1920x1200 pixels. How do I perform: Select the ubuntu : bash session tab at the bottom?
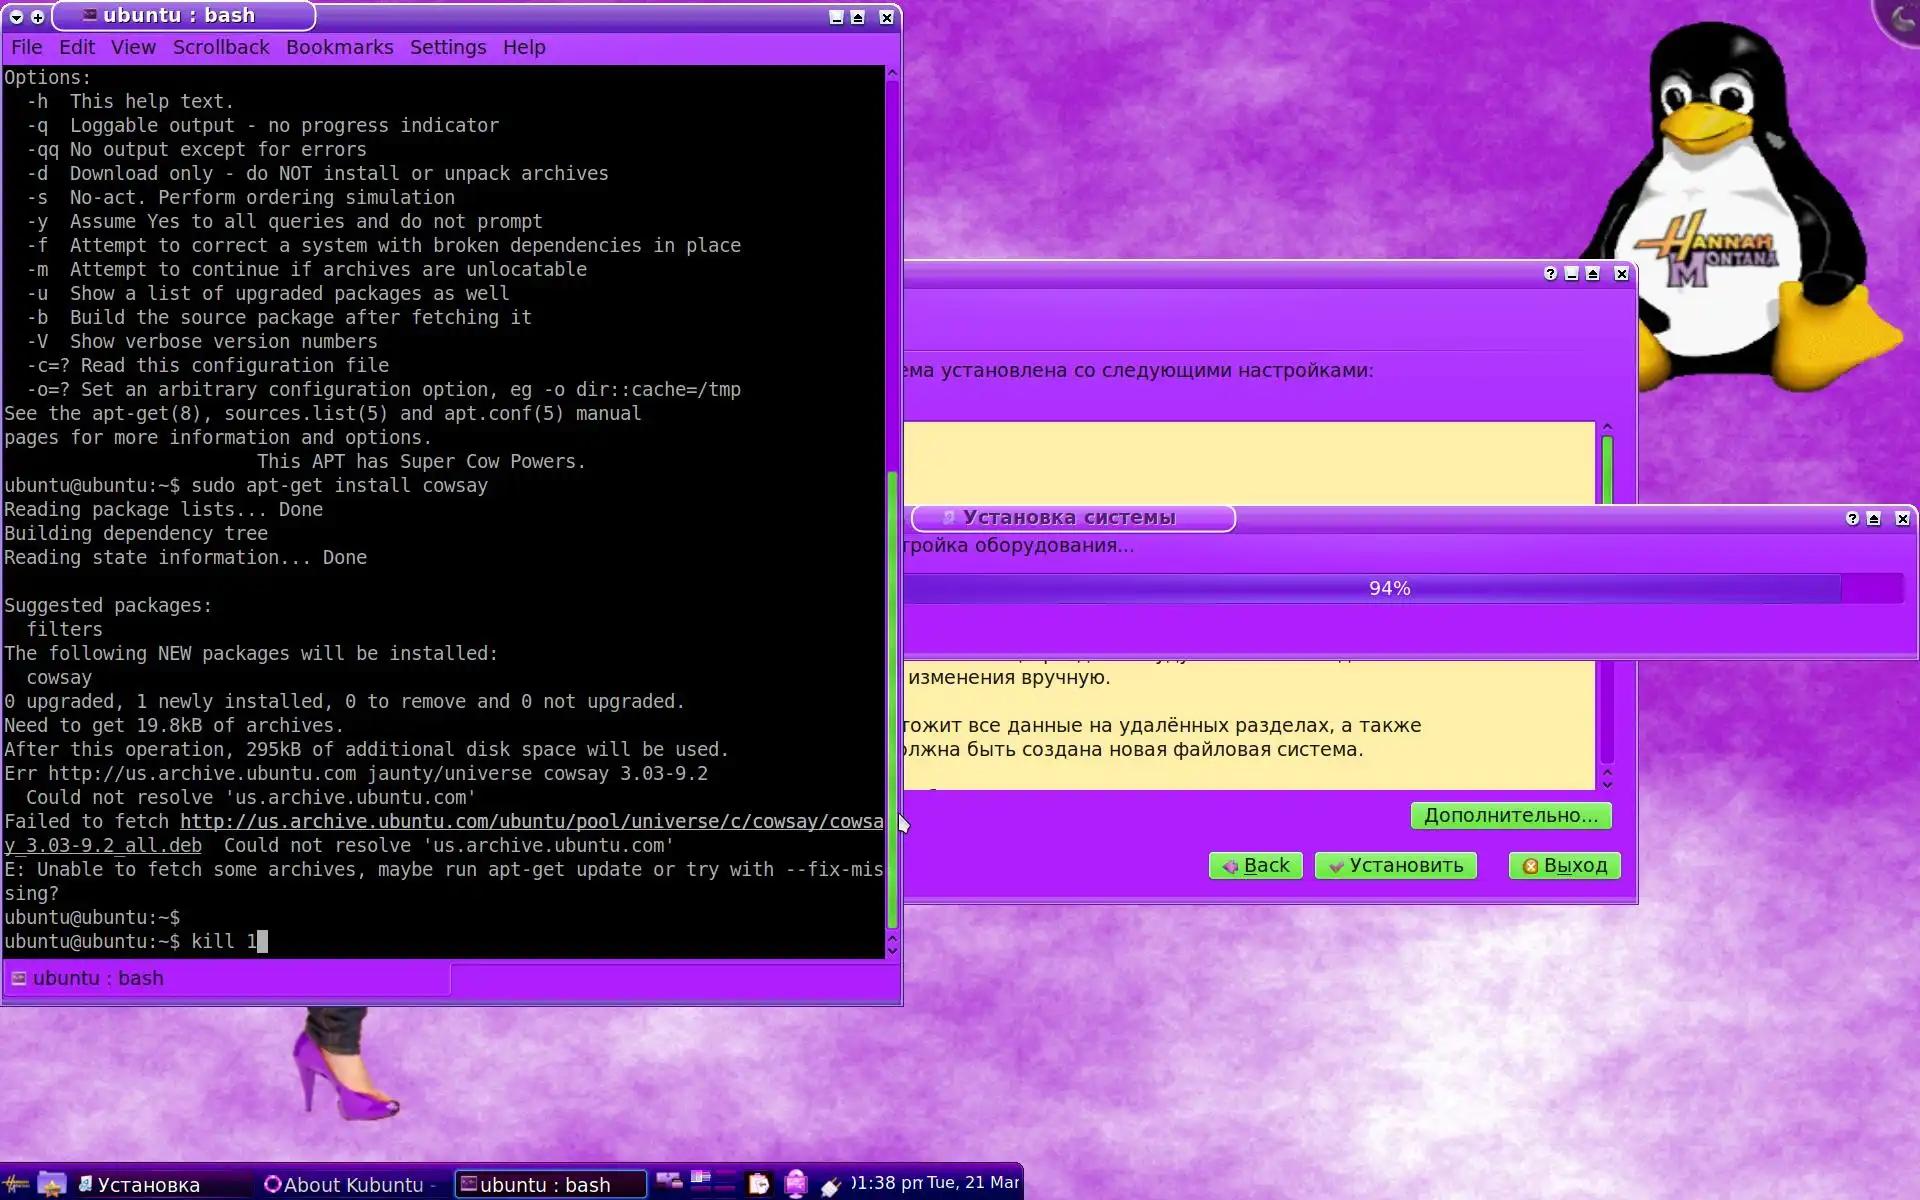coord(98,978)
